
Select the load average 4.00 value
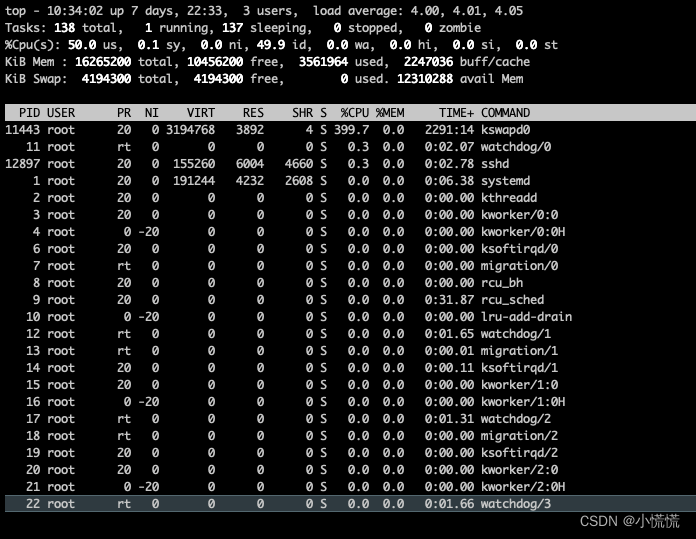click(425, 11)
